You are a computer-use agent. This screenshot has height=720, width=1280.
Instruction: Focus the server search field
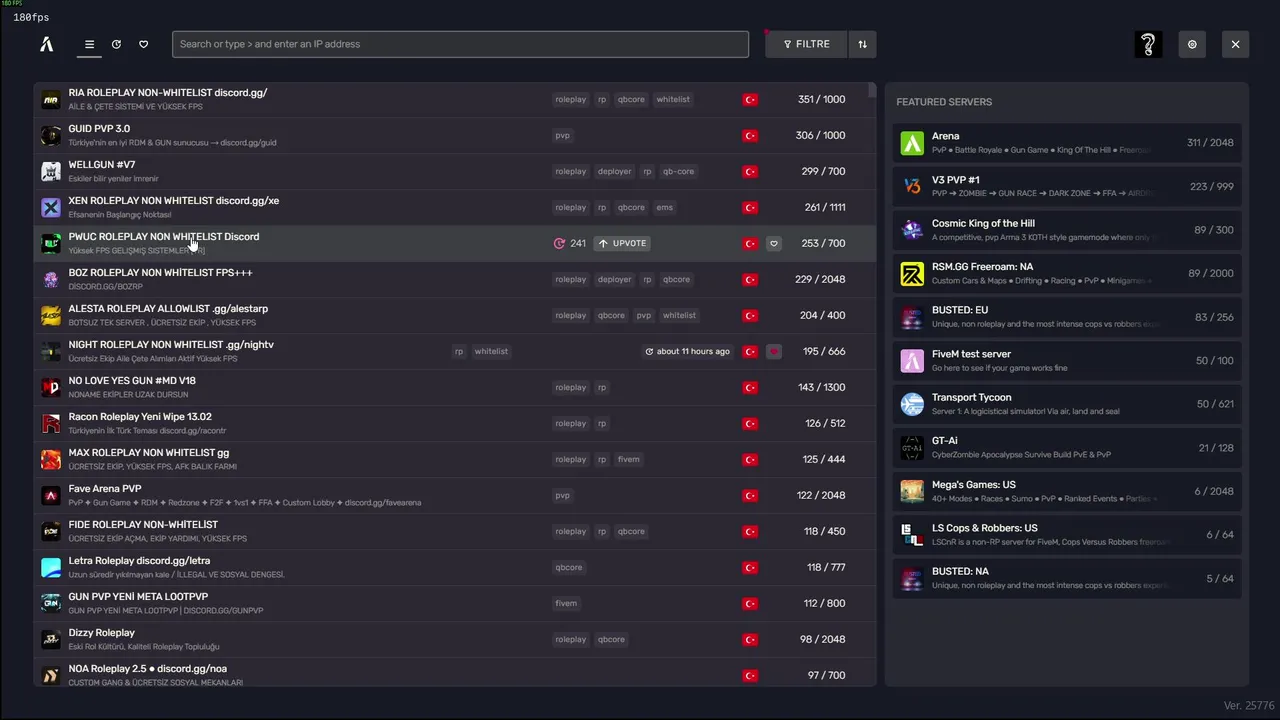460,44
